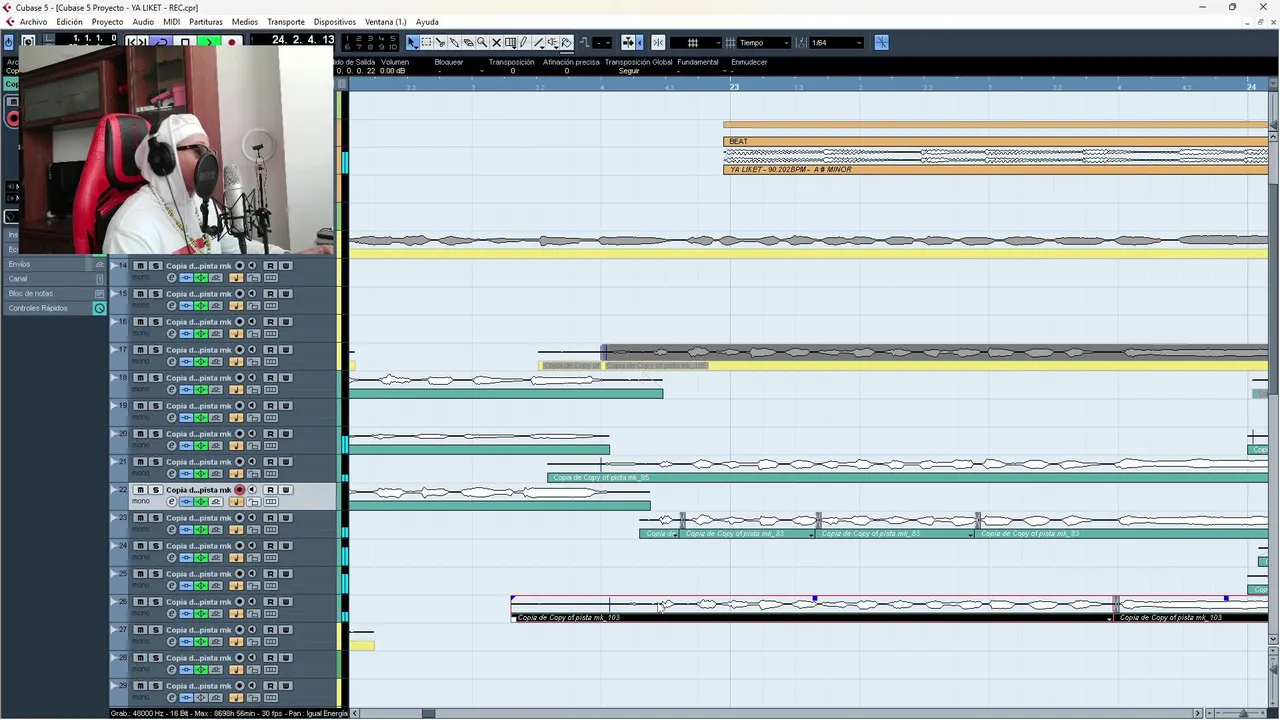Click the Record button in transport
The width and height of the screenshot is (1280, 720).
232,42
